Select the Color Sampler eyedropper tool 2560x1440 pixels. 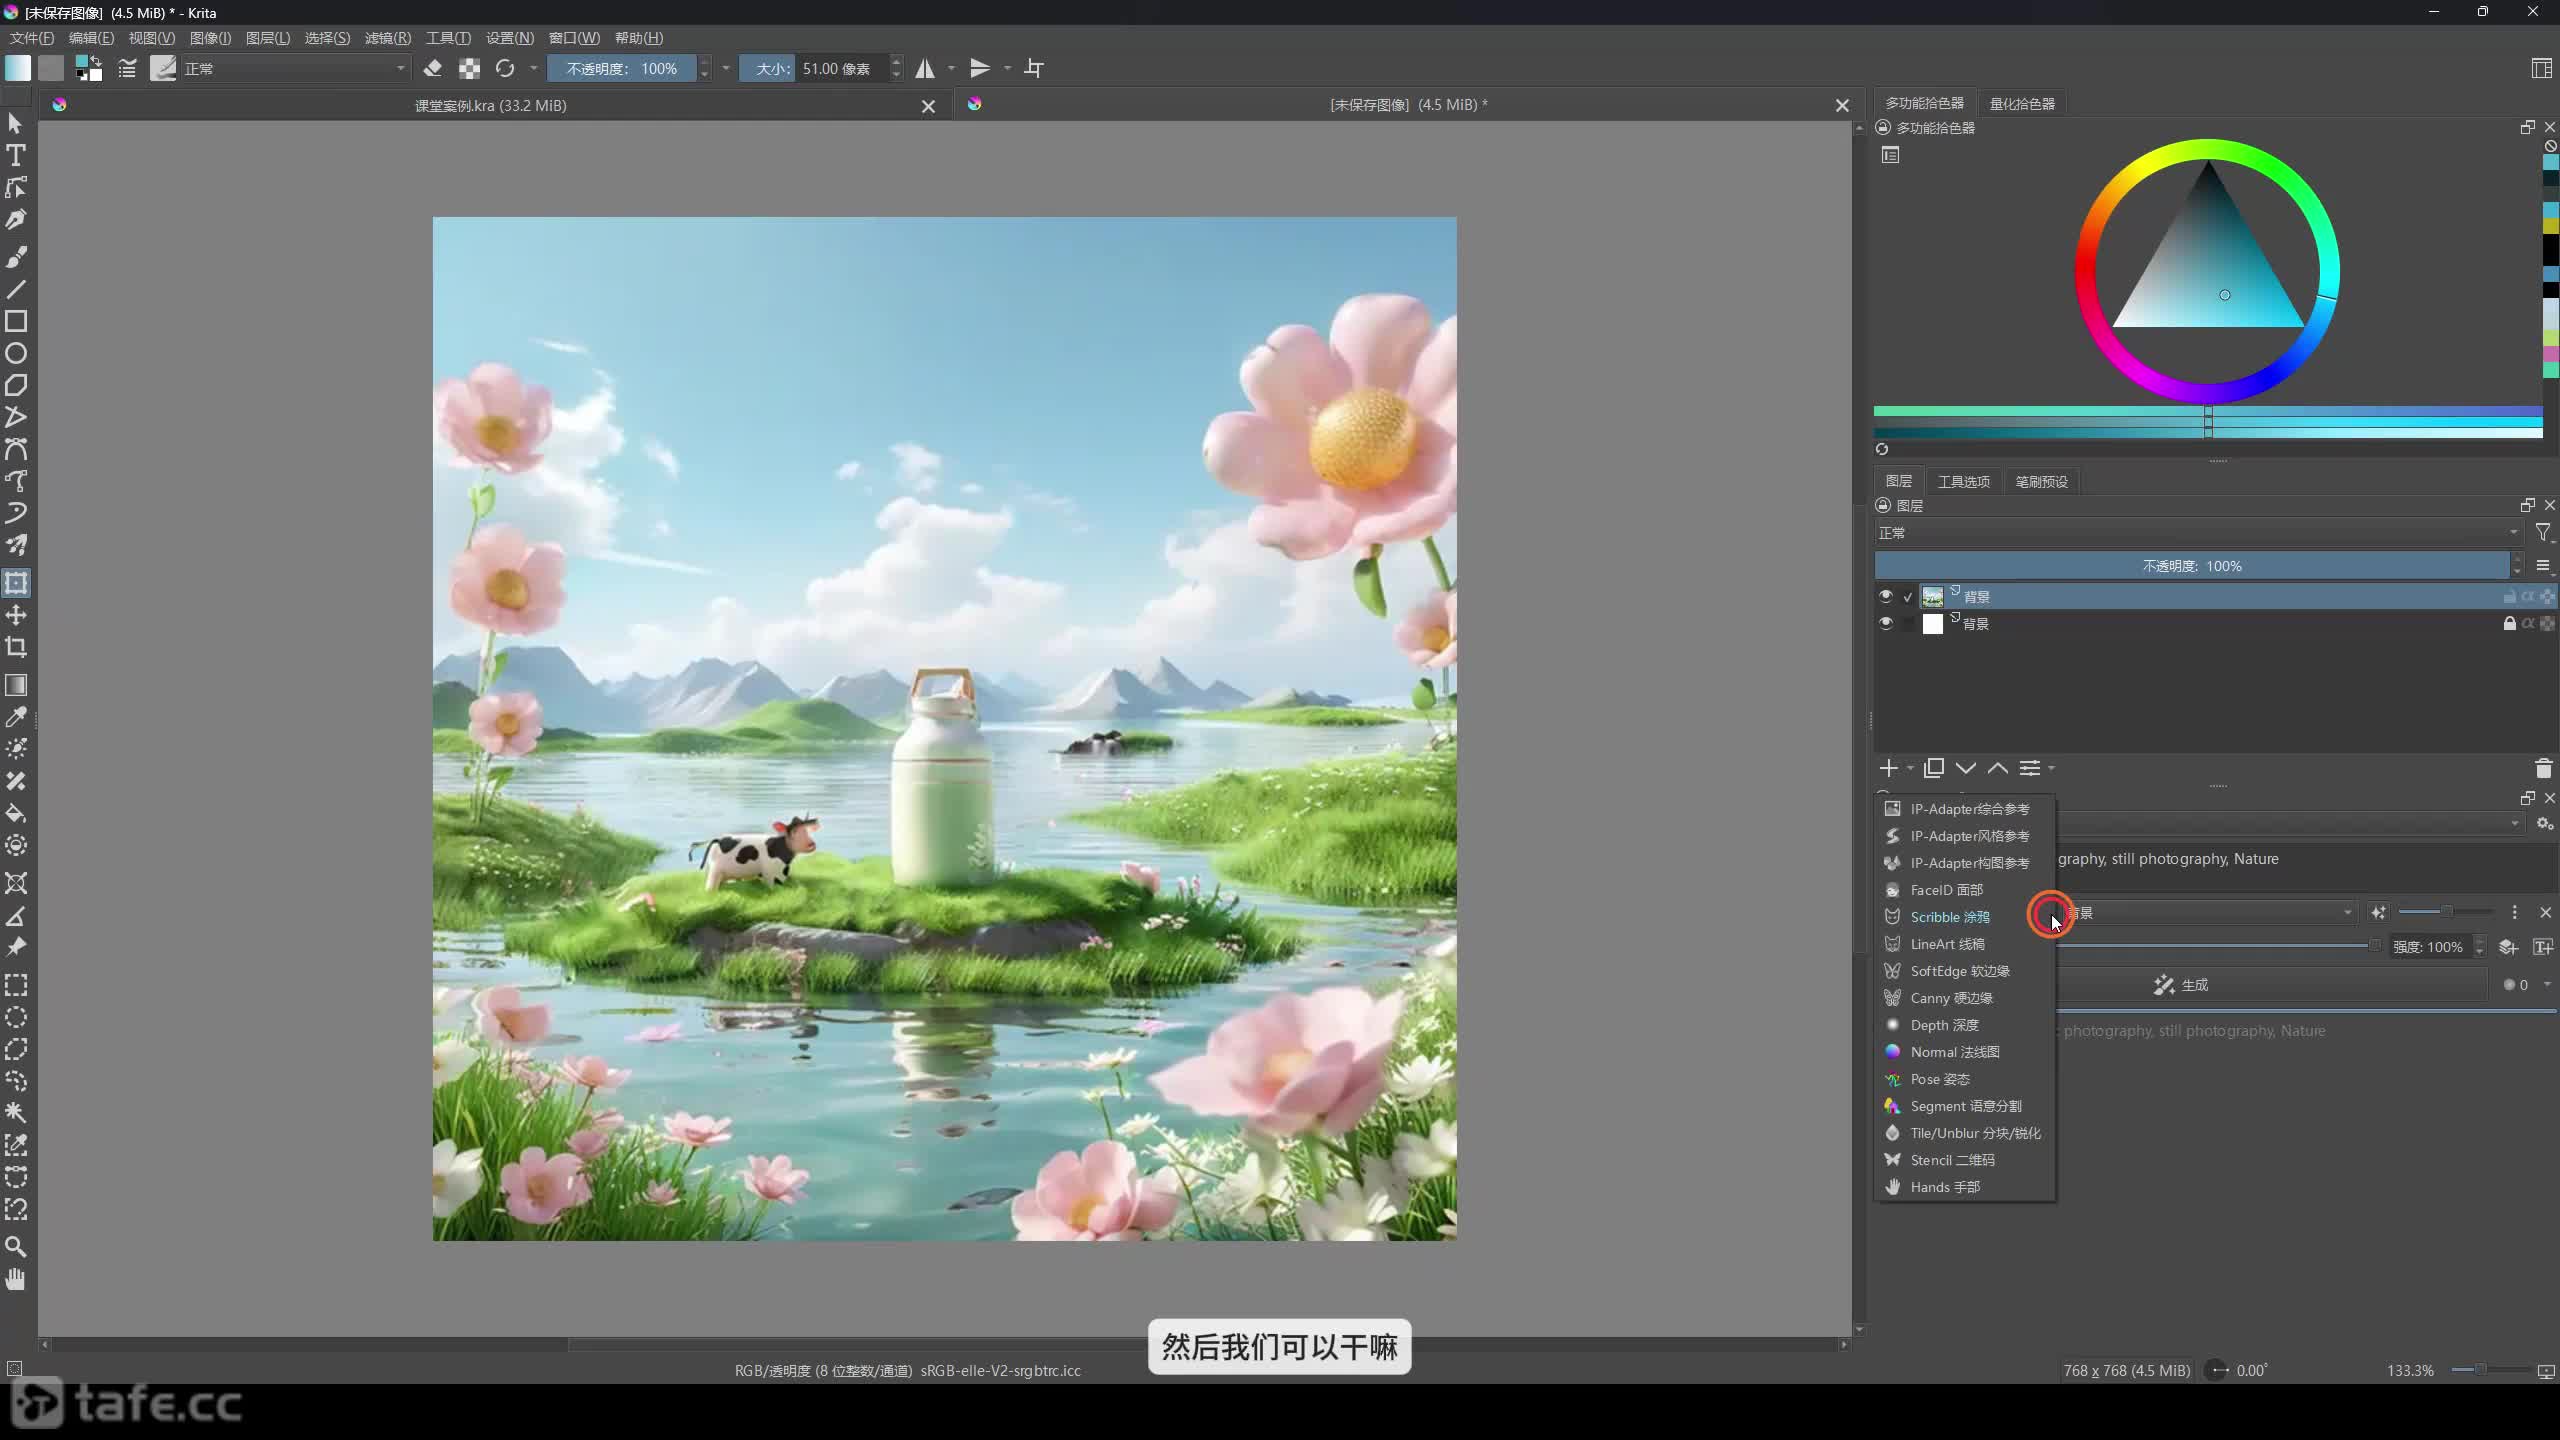(x=16, y=717)
